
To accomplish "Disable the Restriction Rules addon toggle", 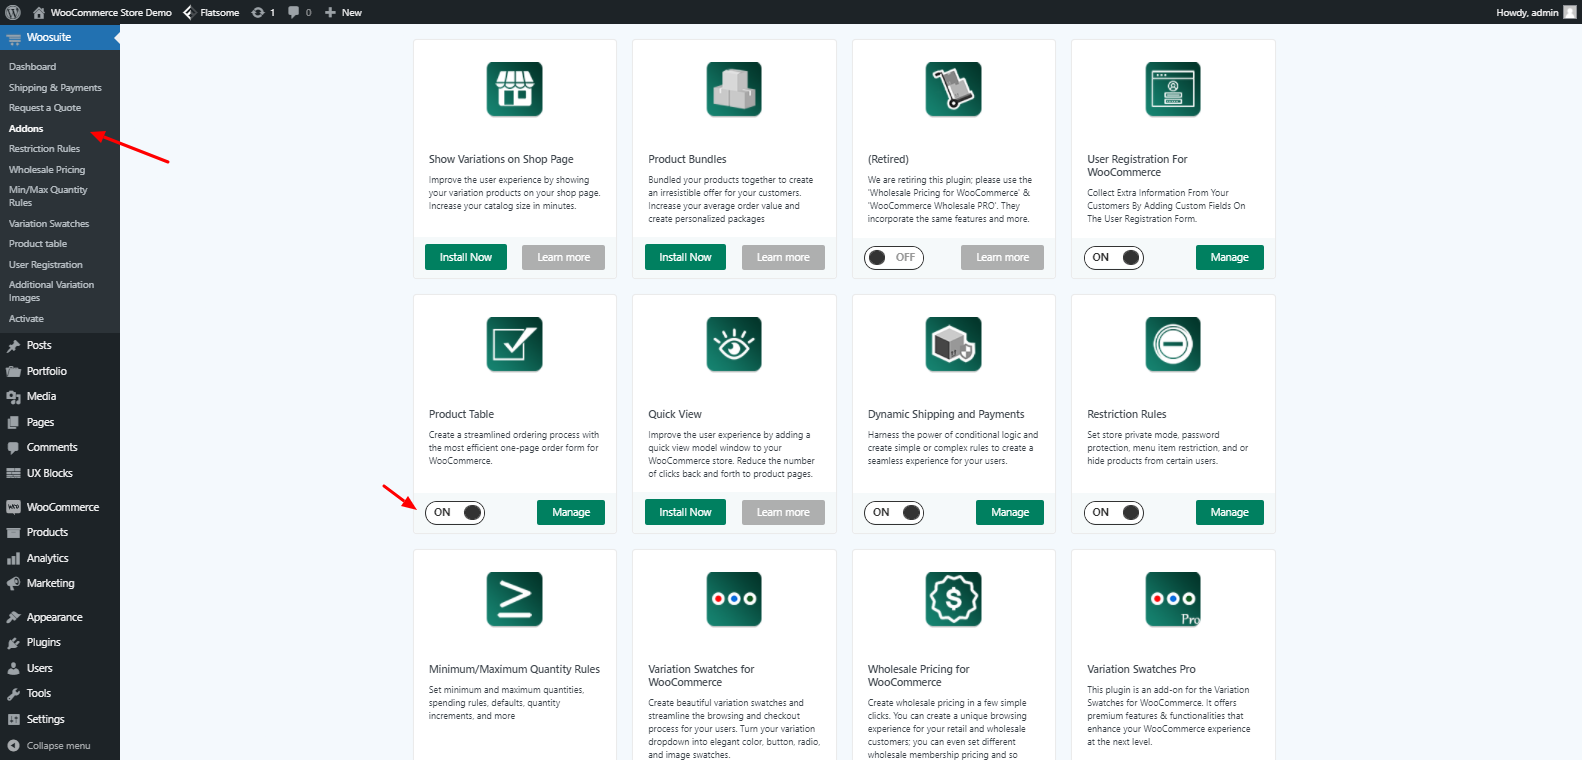I will pos(1114,512).
